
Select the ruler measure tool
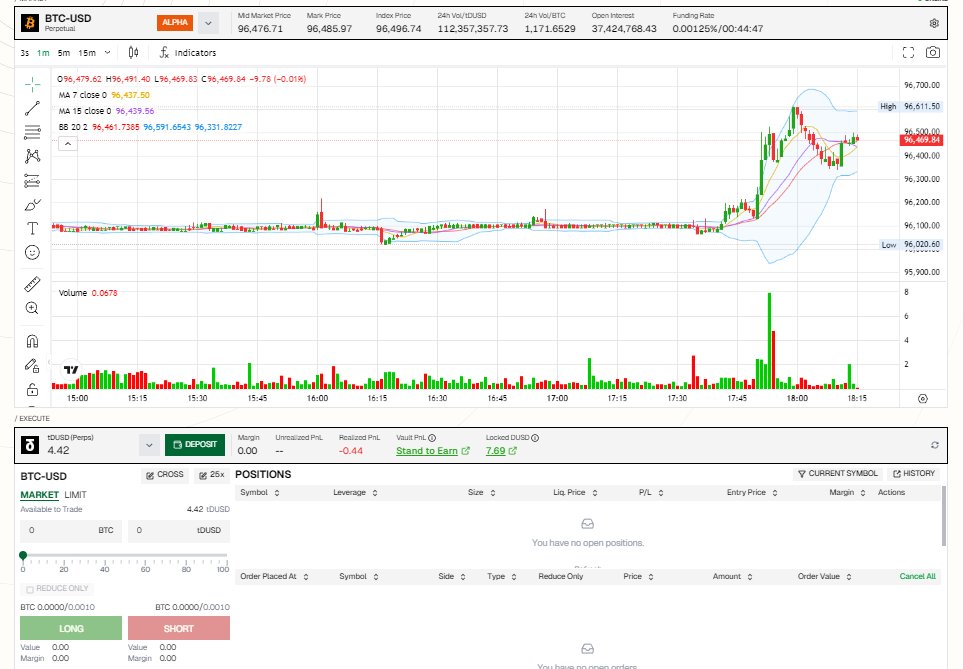(x=33, y=284)
